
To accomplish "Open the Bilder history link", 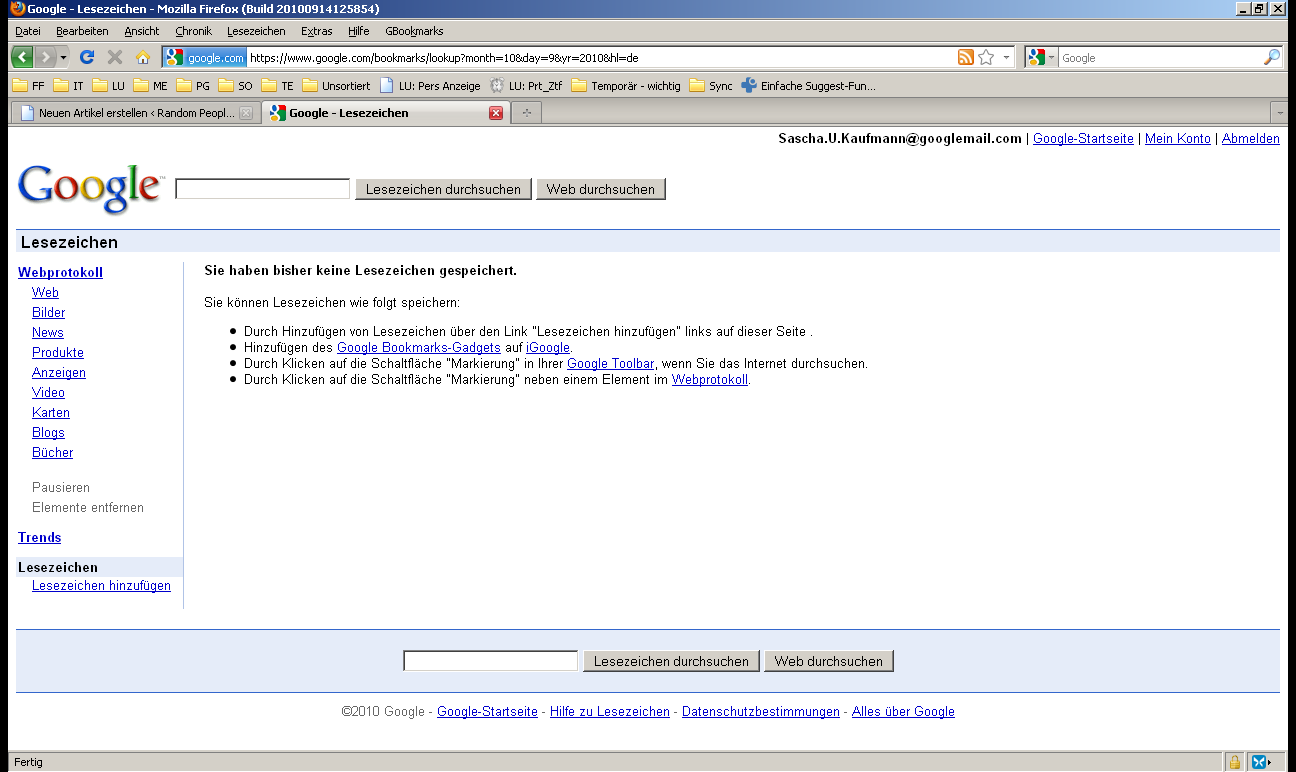I will click(x=48, y=312).
